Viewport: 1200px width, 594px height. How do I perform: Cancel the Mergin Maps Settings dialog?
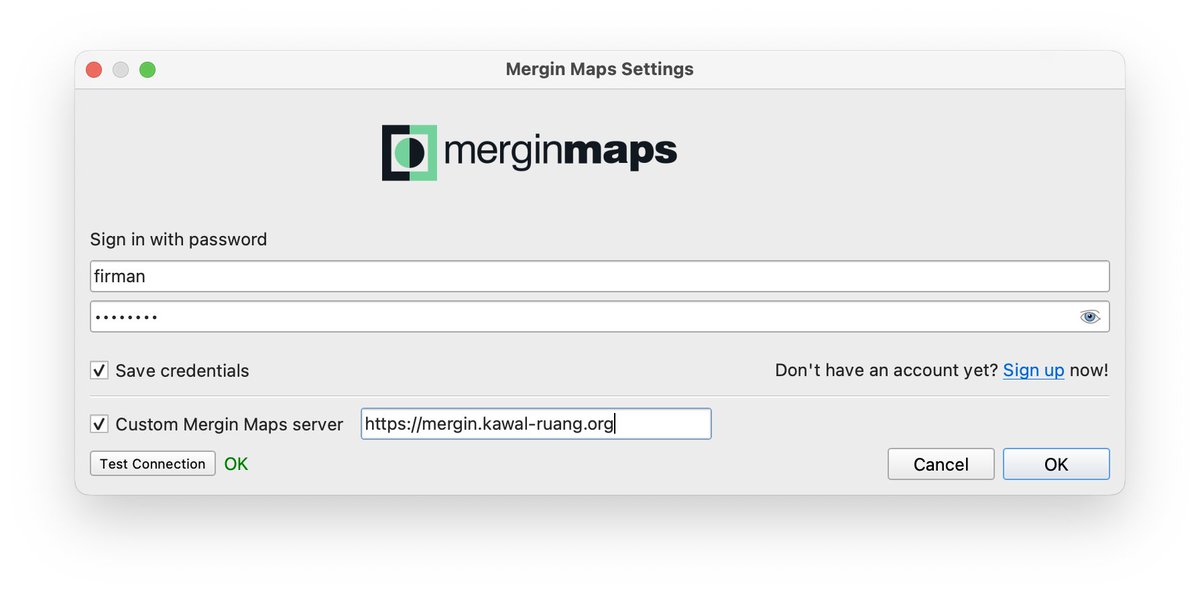point(941,464)
